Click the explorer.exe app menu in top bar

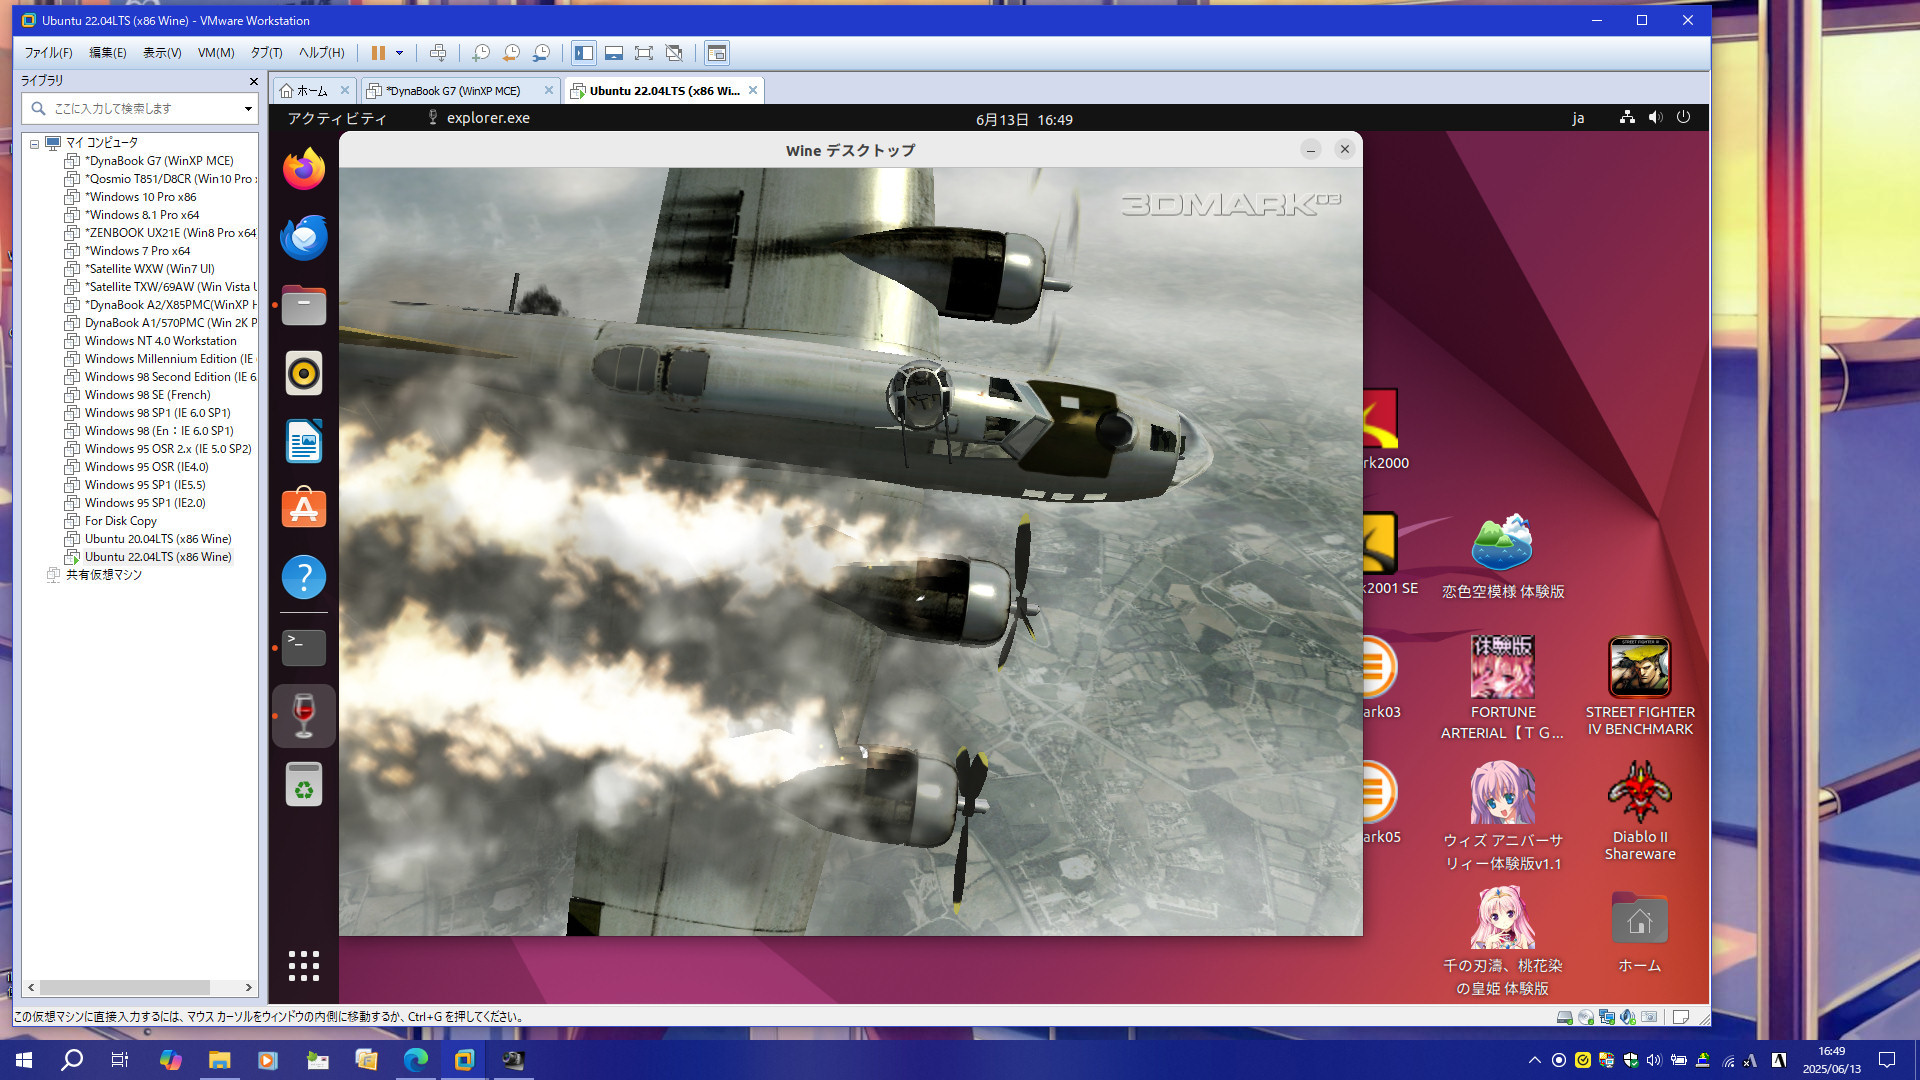pos(479,118)
